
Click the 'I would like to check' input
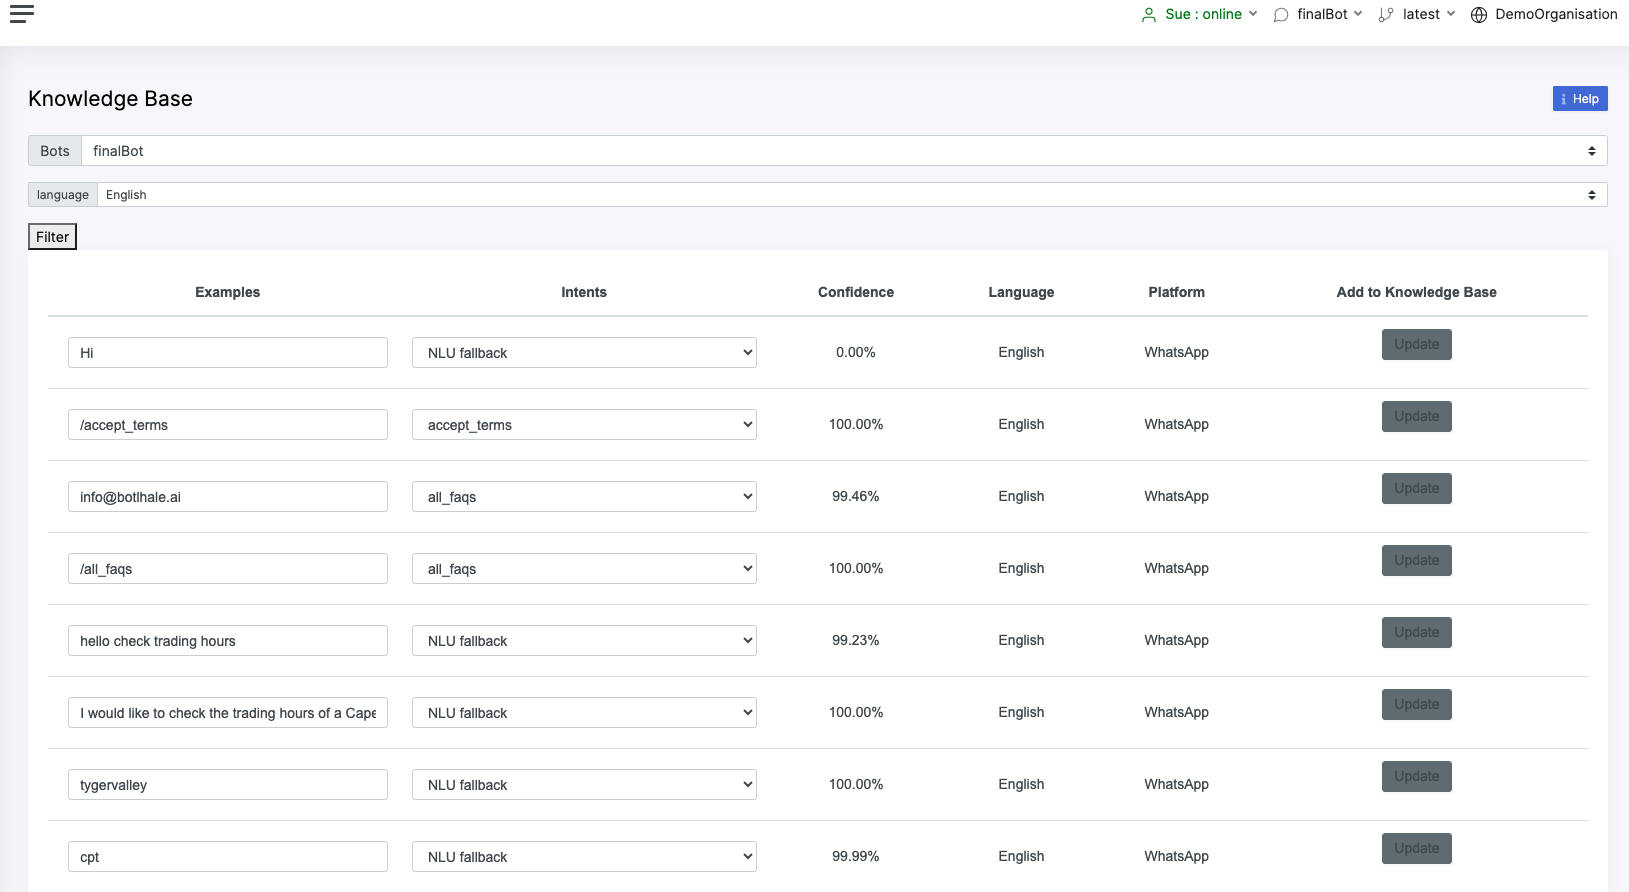[228, 713]
